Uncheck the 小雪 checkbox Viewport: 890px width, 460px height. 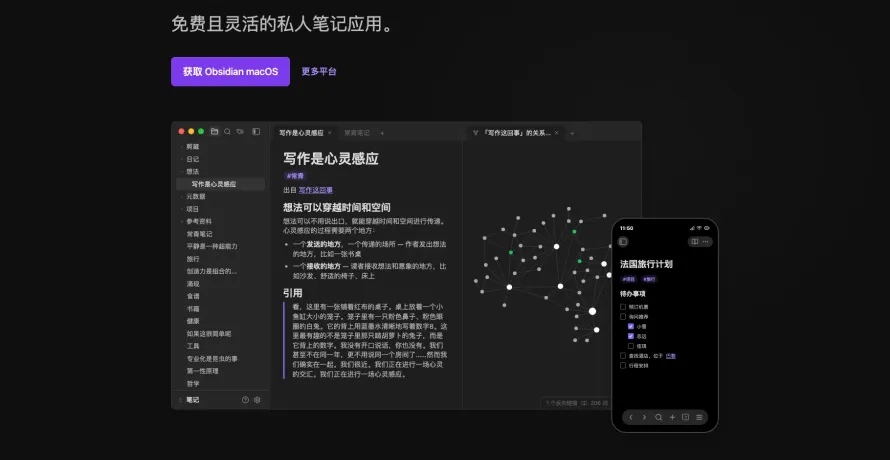pos(631,327)
